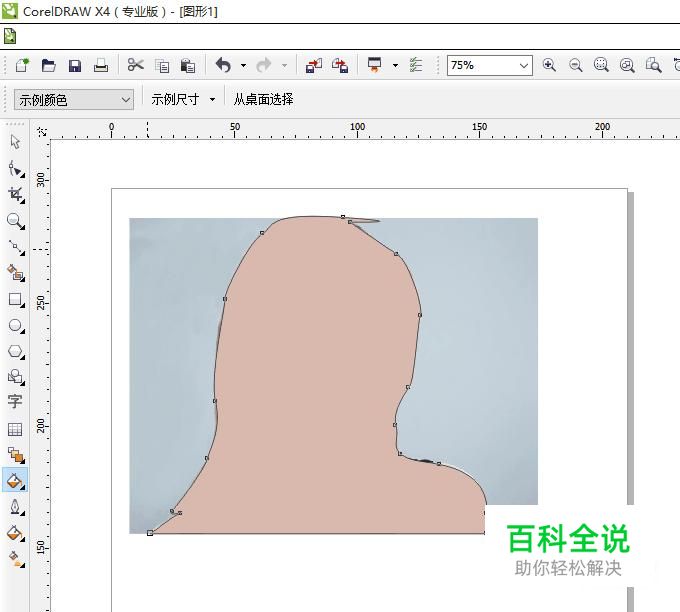Save the document with the floppy disk icon

[75, 66]
